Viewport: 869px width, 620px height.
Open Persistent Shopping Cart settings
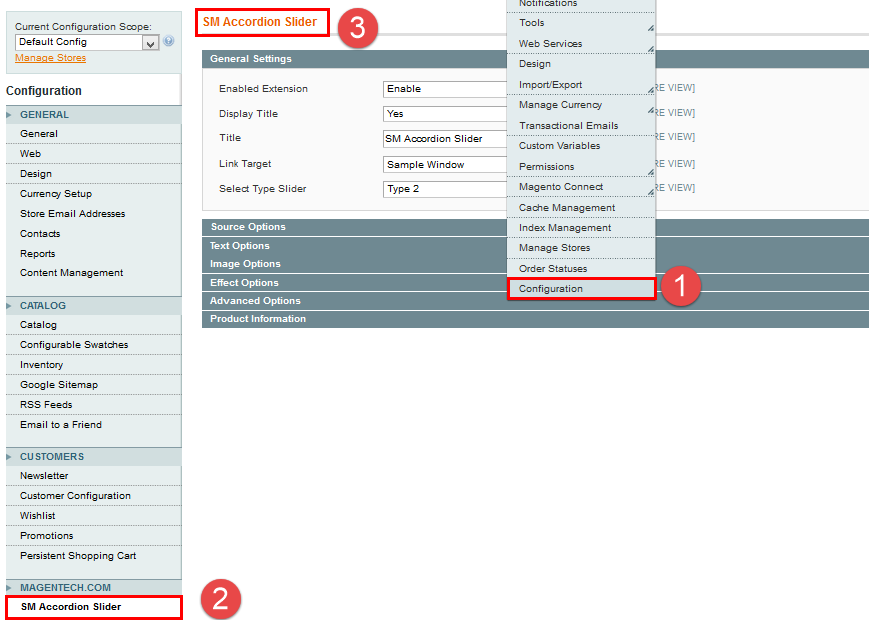tap(93, 555)
